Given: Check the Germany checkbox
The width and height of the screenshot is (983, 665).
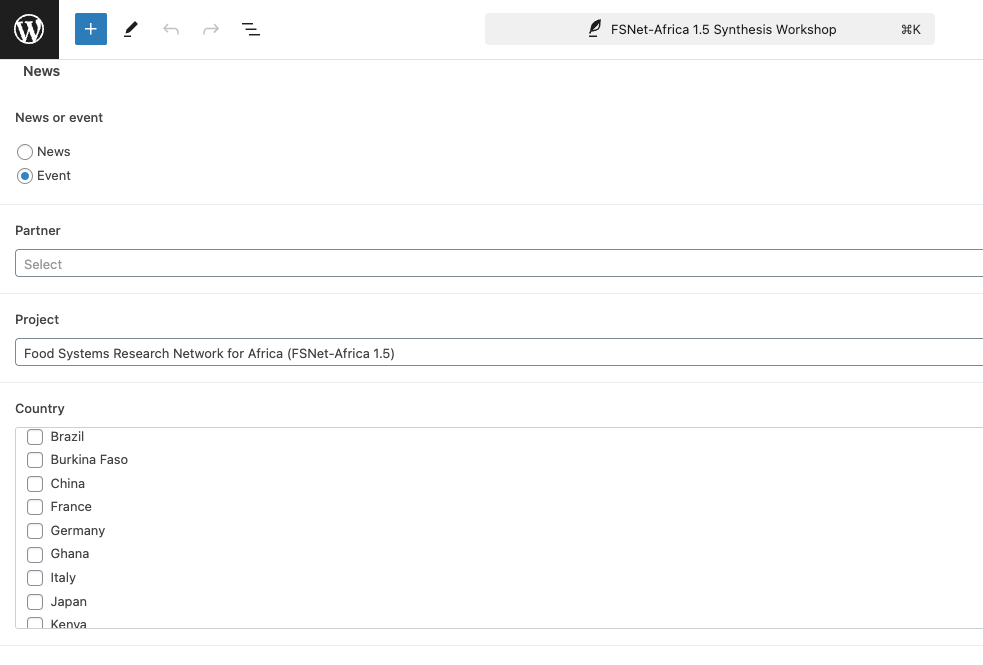Looking at the screenshot, I should pos(35,531).
